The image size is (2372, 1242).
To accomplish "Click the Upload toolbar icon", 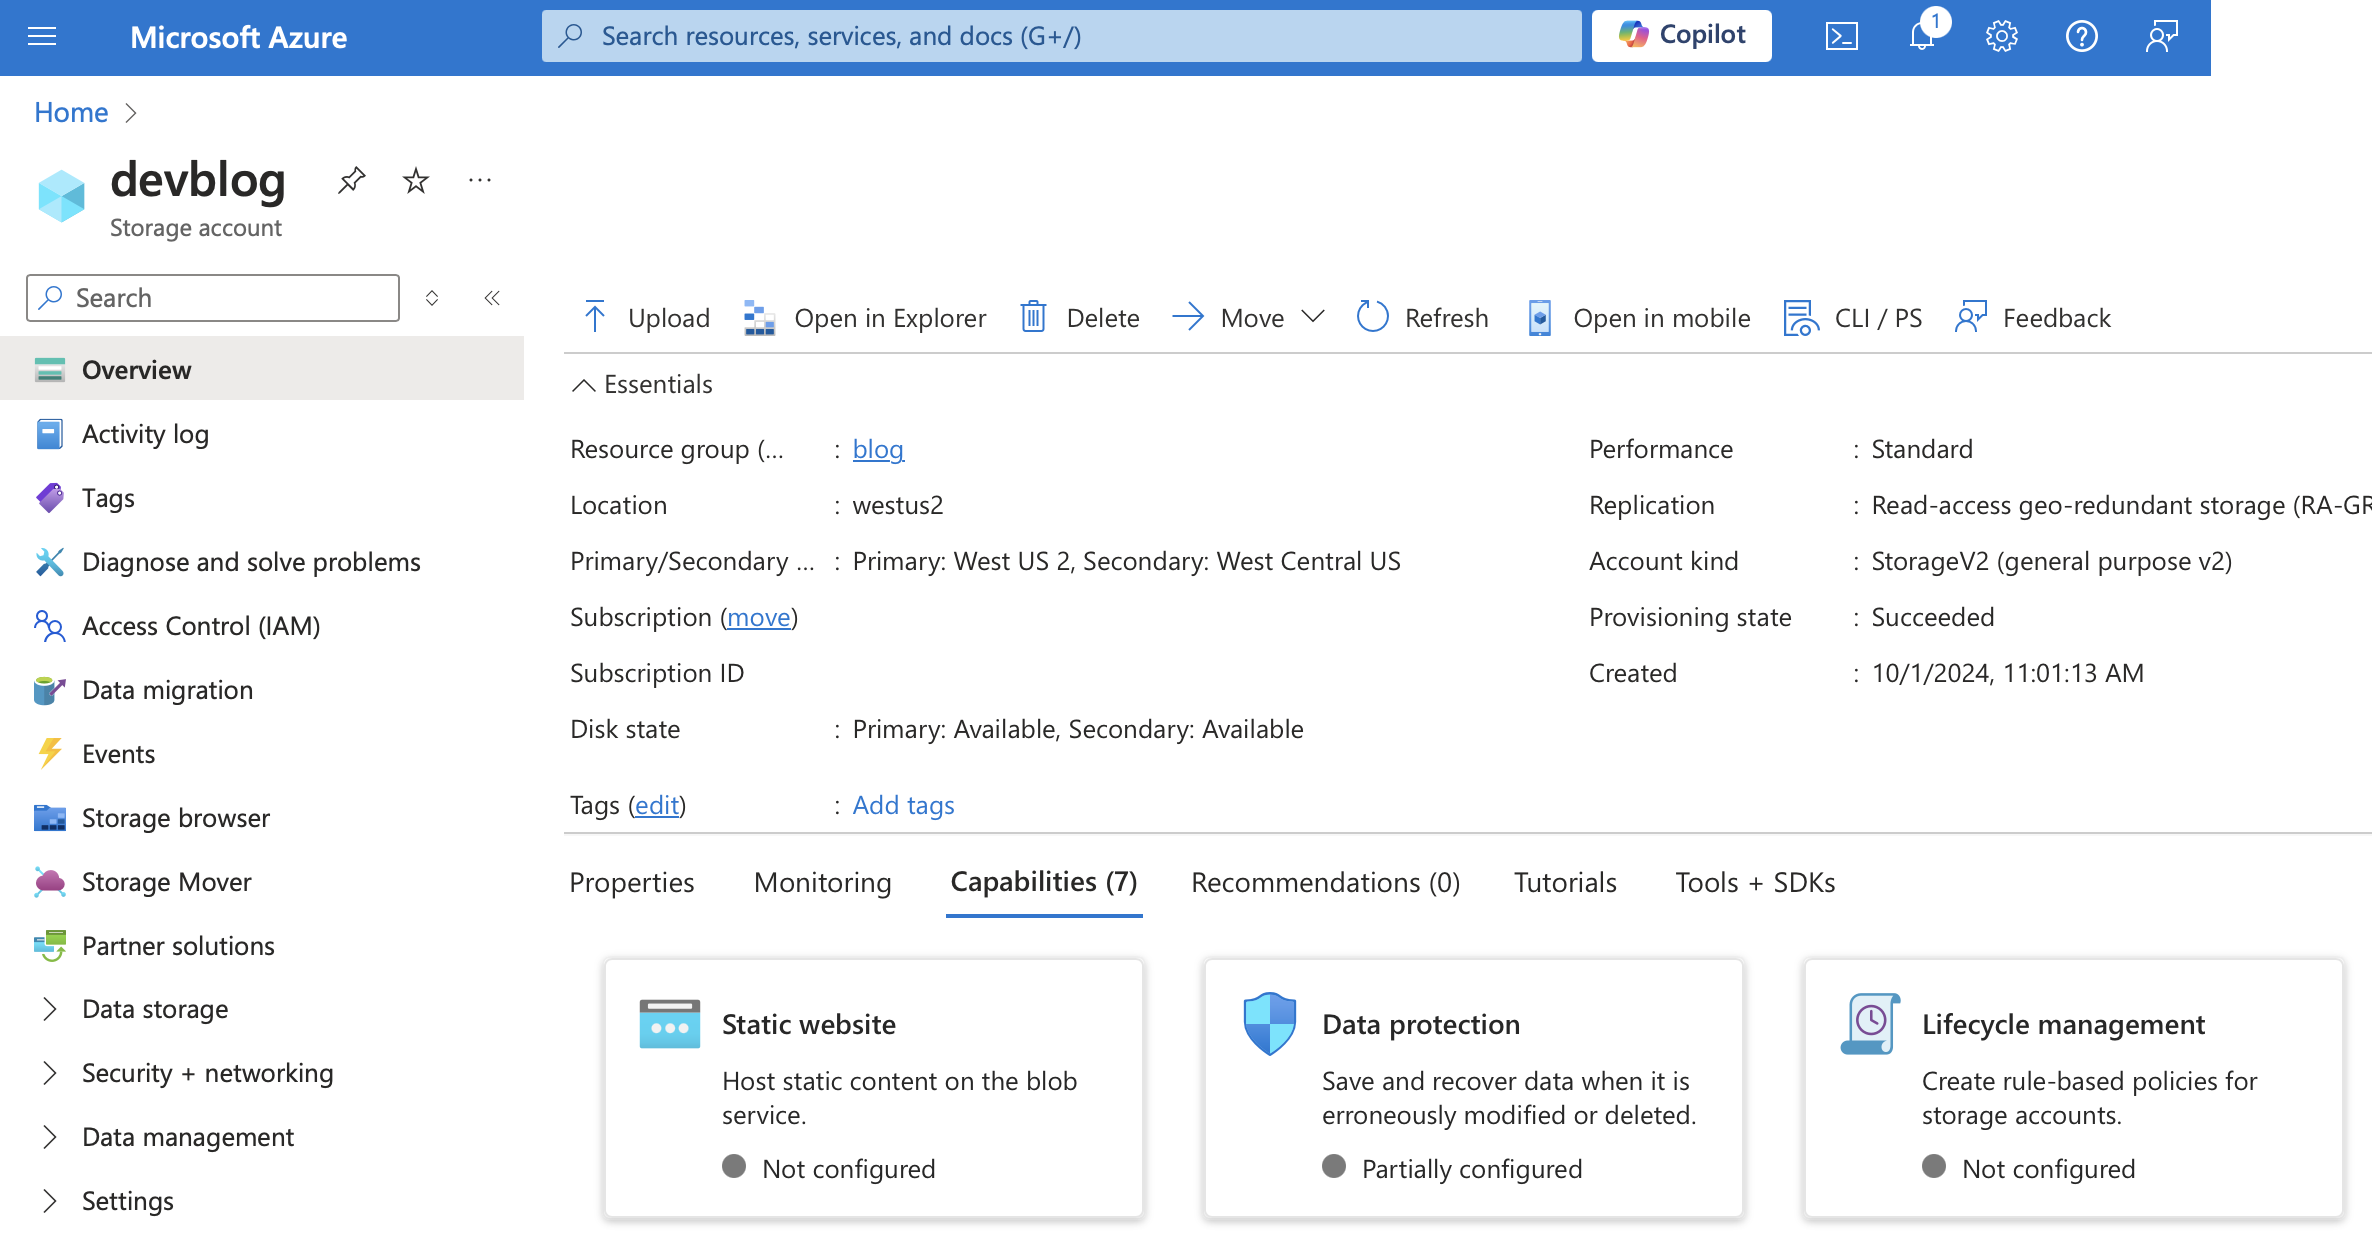I will [595, 317].
